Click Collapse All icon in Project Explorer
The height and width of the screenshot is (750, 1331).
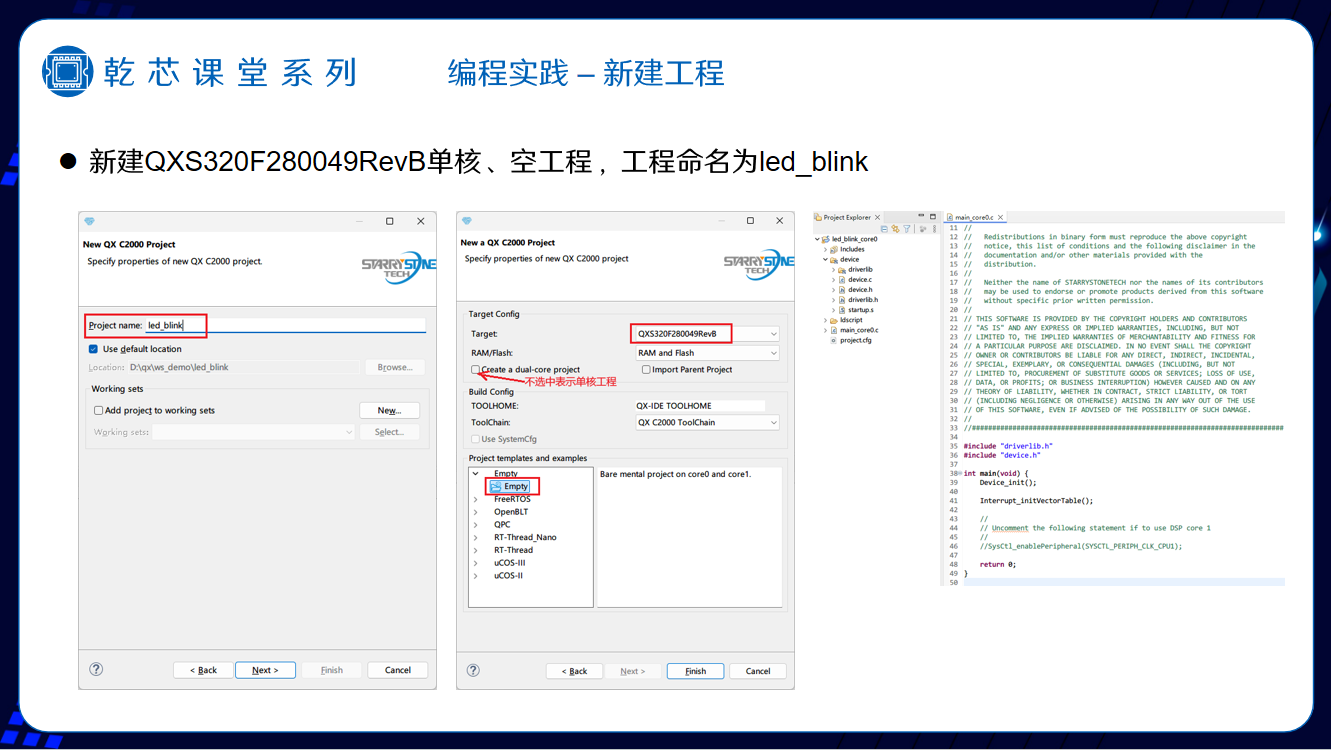pyautogui.click(x=884, y=229)
